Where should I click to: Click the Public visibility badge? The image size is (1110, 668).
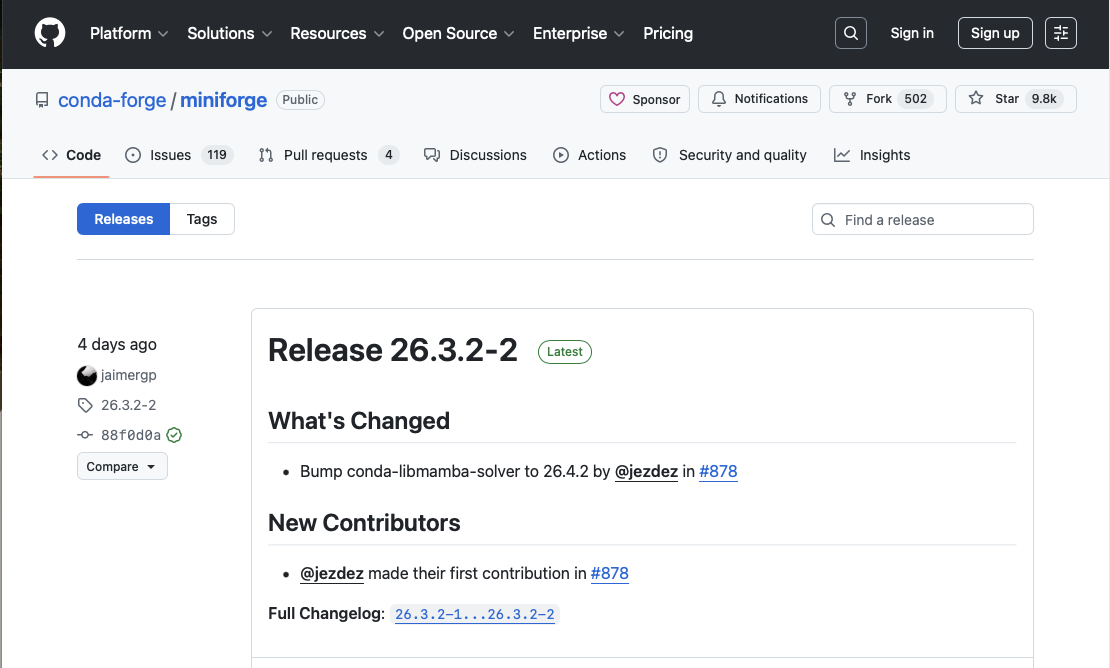click(300, 100)
